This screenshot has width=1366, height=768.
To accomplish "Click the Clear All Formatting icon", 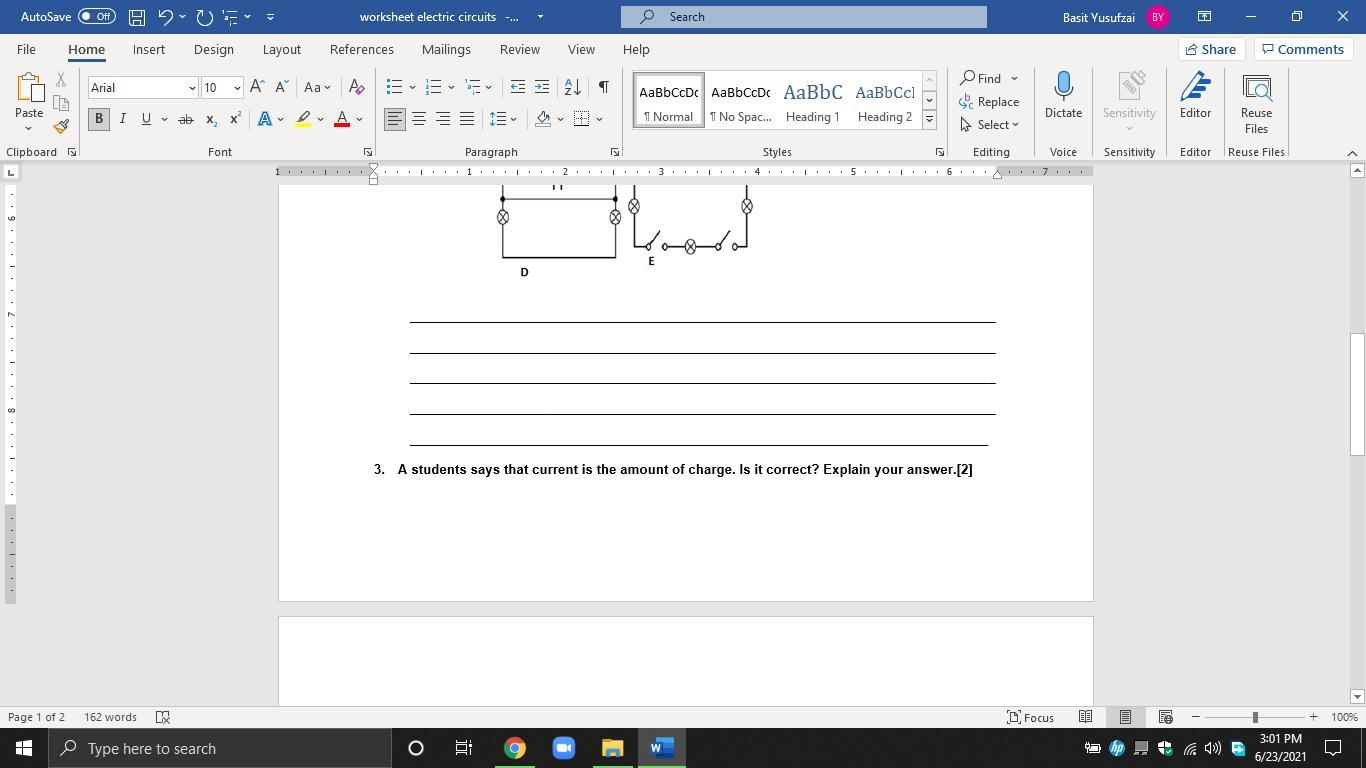I will (x=357, y=88).
